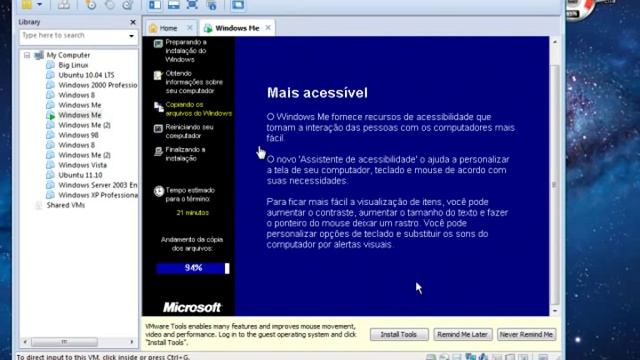
Task: Click 'Andamento da cópia dos arquivos' label
Action: [x=192, y=244]
